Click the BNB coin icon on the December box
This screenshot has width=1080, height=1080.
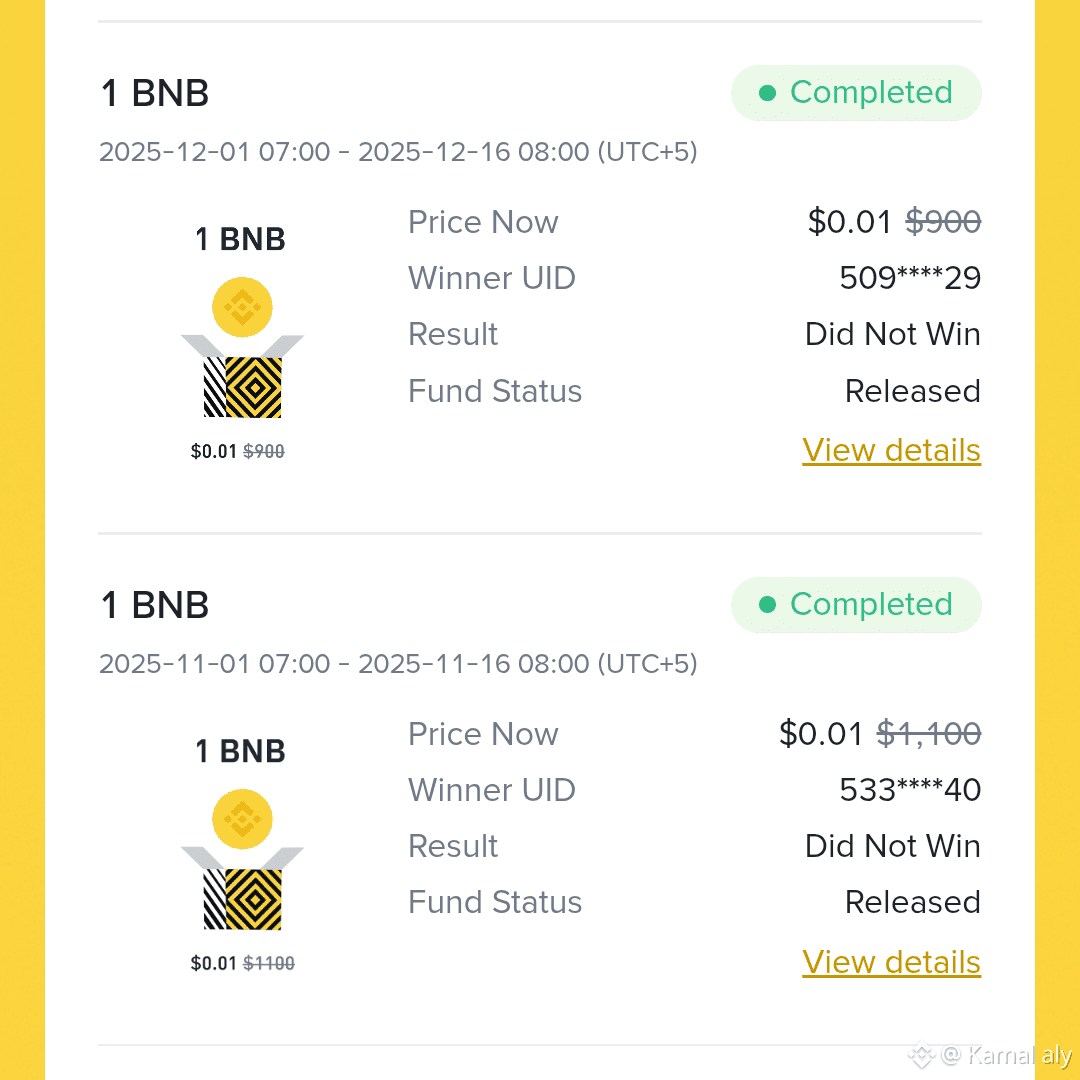click(x=242, y=307)
